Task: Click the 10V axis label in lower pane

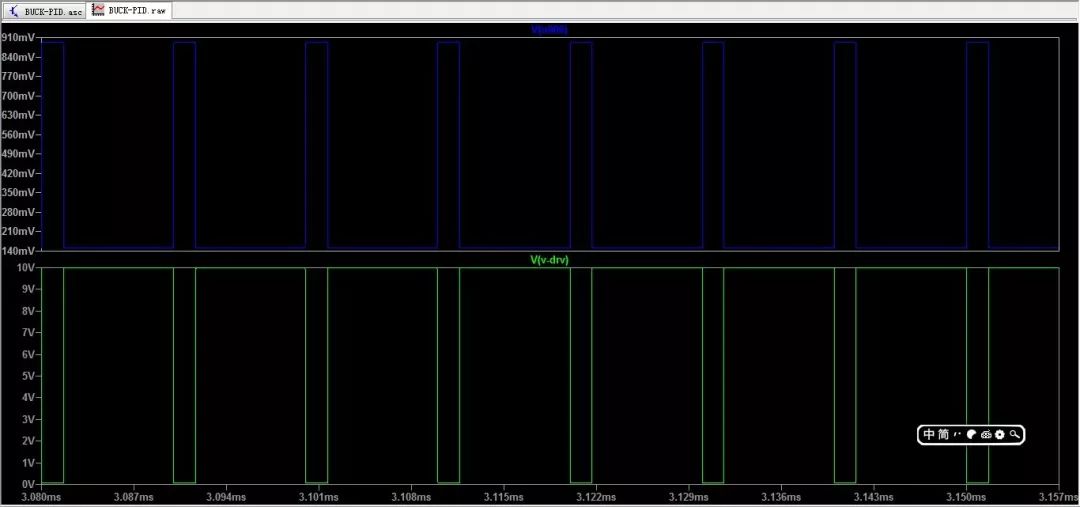Action: pyautogui.click(x=25, y=267)
